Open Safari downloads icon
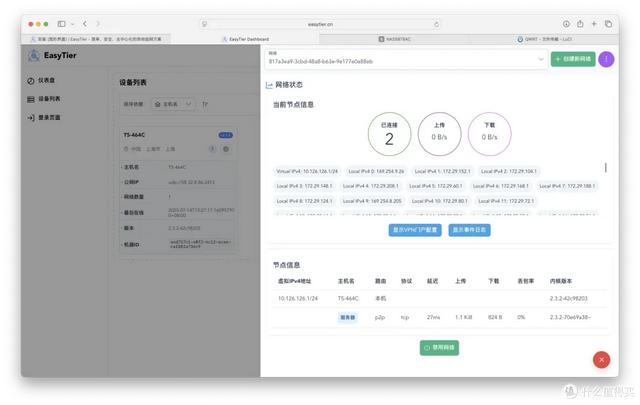 pos(566,24)
